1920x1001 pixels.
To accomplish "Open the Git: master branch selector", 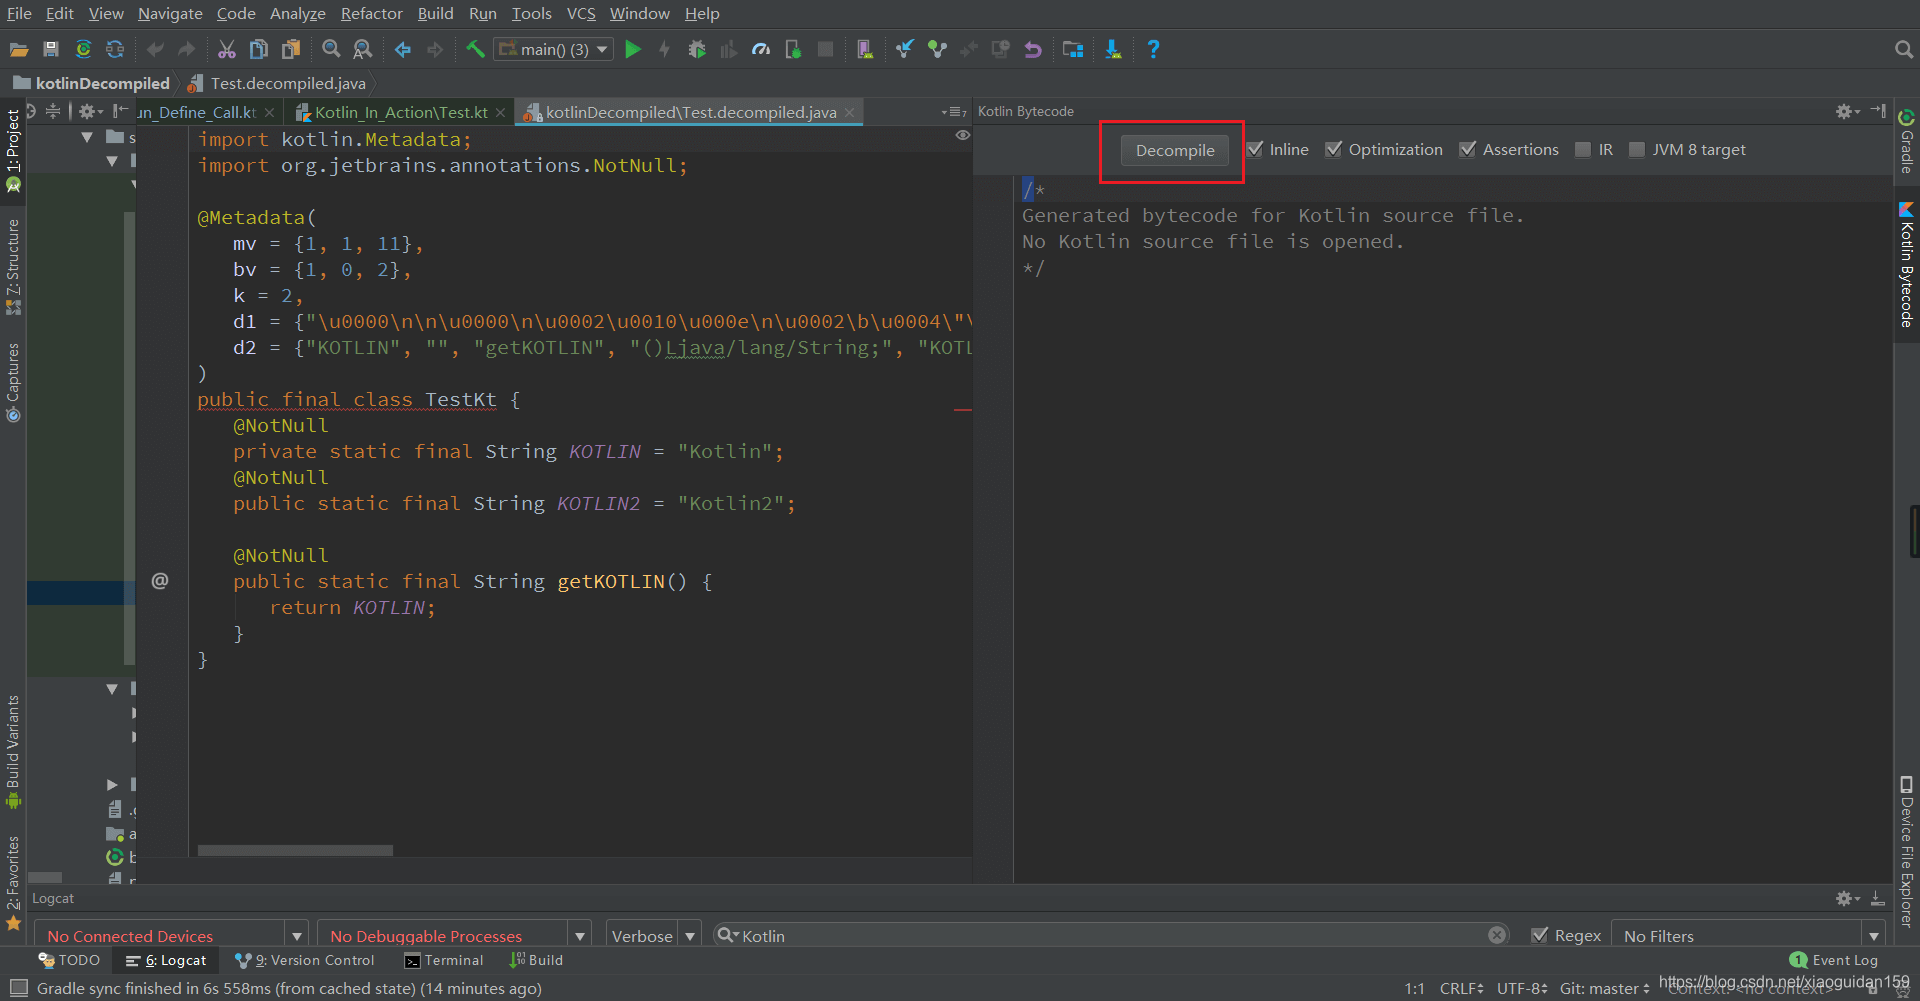I will coord(1604,988).
